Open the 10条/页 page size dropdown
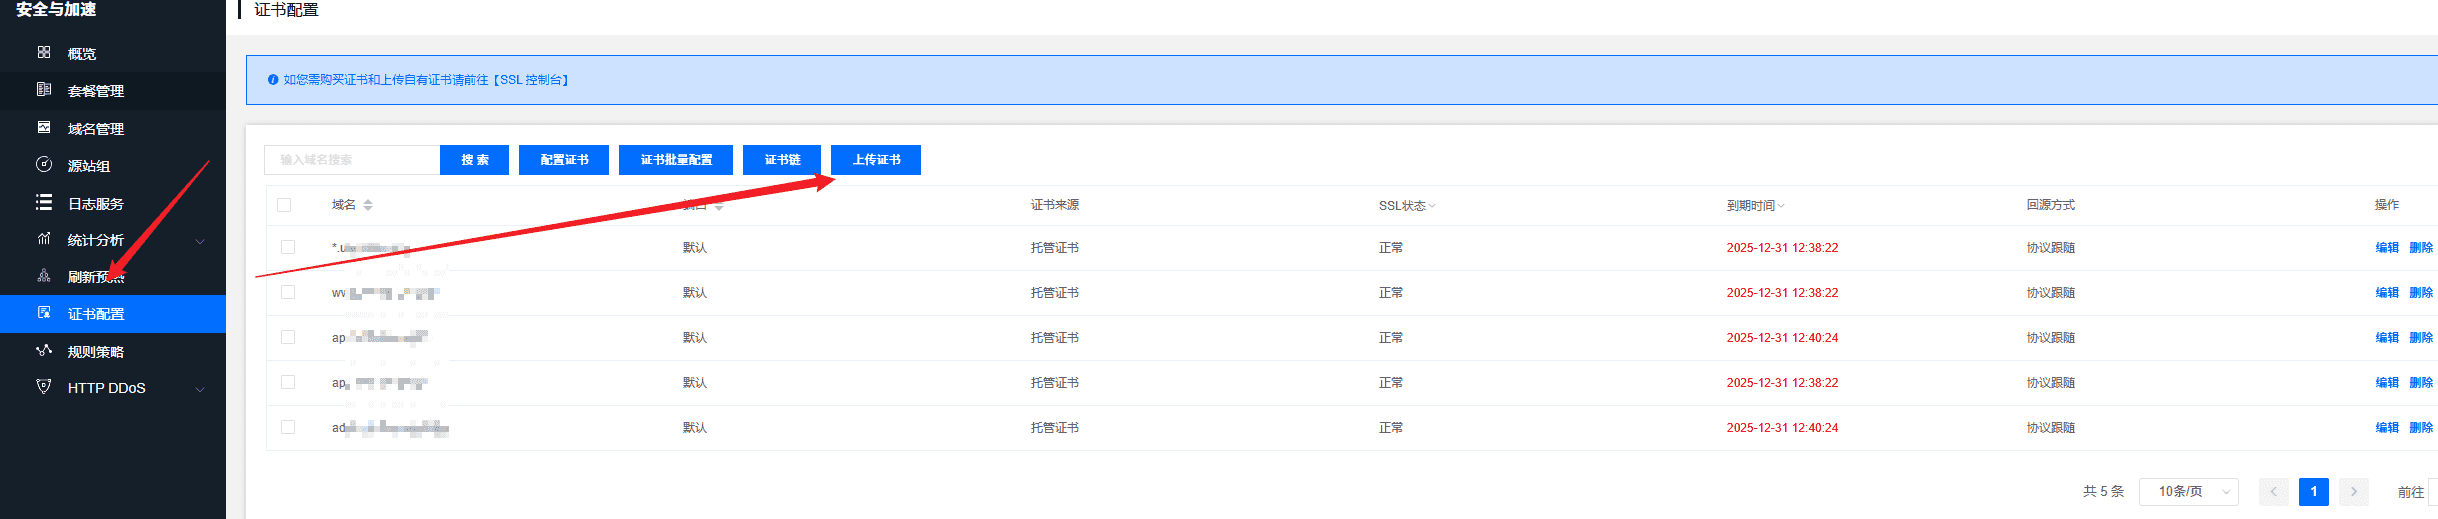 pyautogui.click(x=2187, y=492)
